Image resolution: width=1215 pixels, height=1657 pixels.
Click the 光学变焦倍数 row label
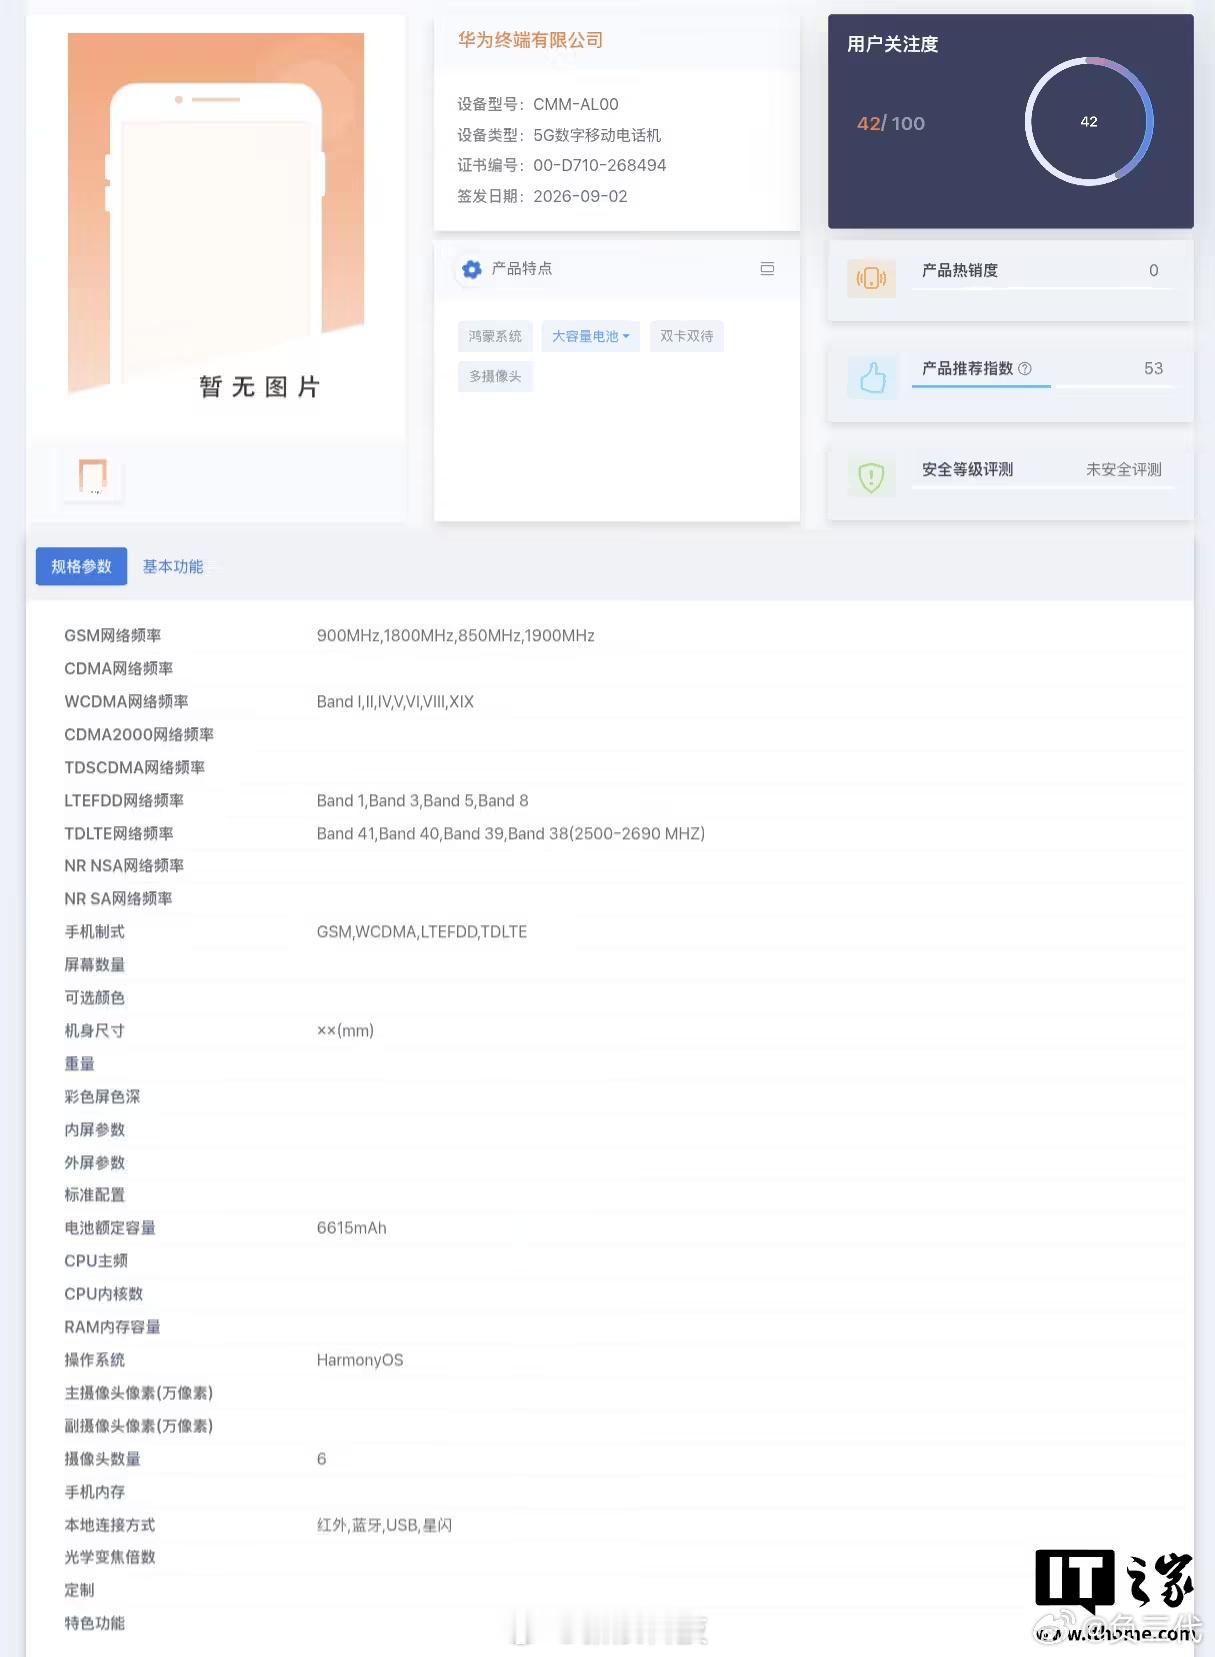[x=109, y=1556]
